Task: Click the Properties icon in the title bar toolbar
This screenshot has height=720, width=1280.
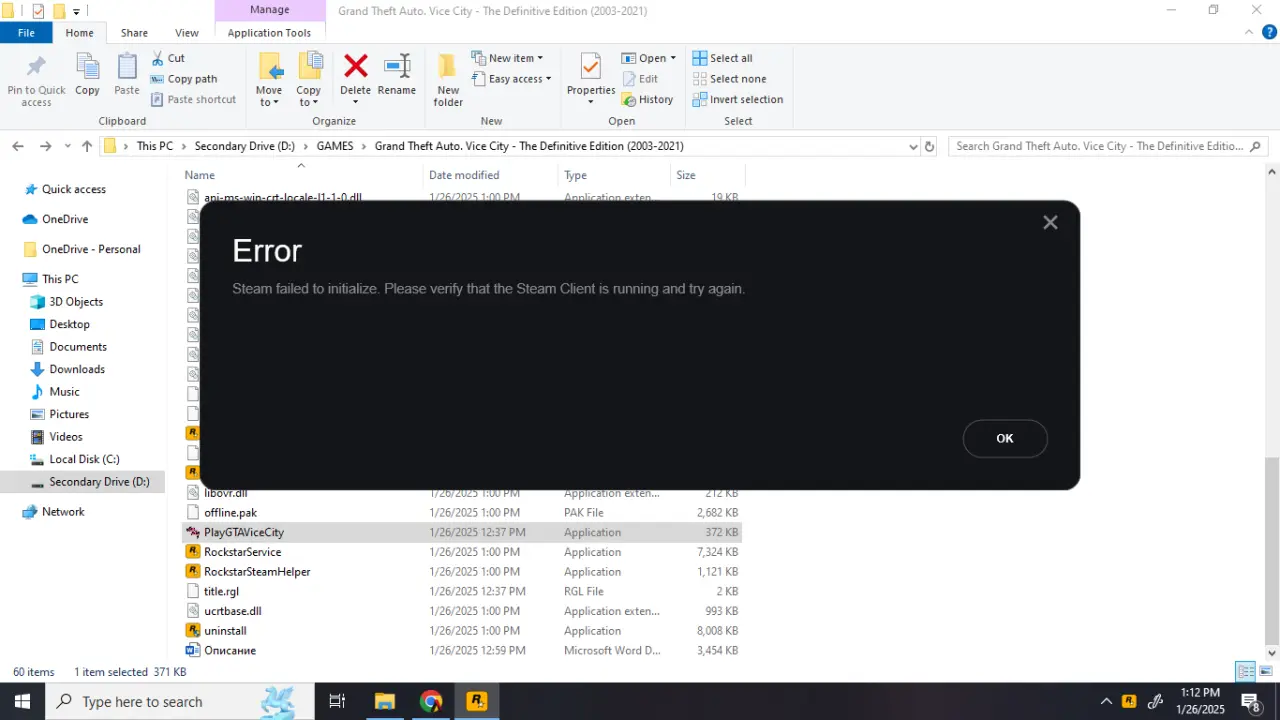Action: (x=38, y=11)
